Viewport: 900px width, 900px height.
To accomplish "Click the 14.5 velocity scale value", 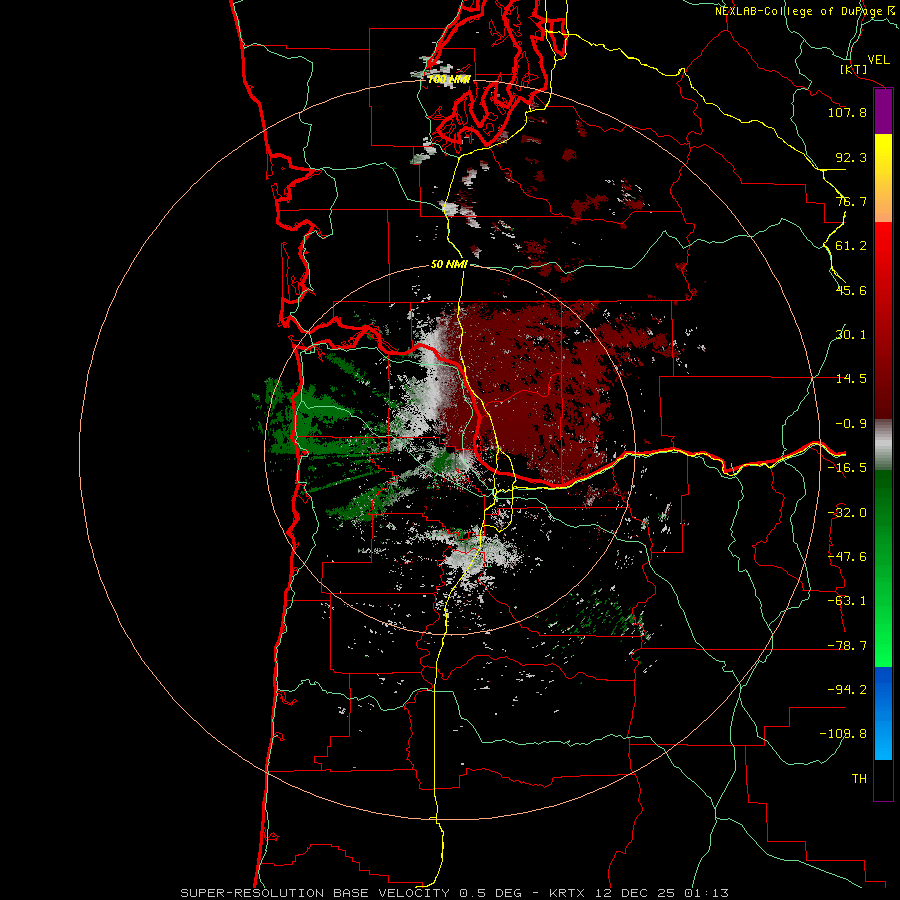I will coord(851,379).
